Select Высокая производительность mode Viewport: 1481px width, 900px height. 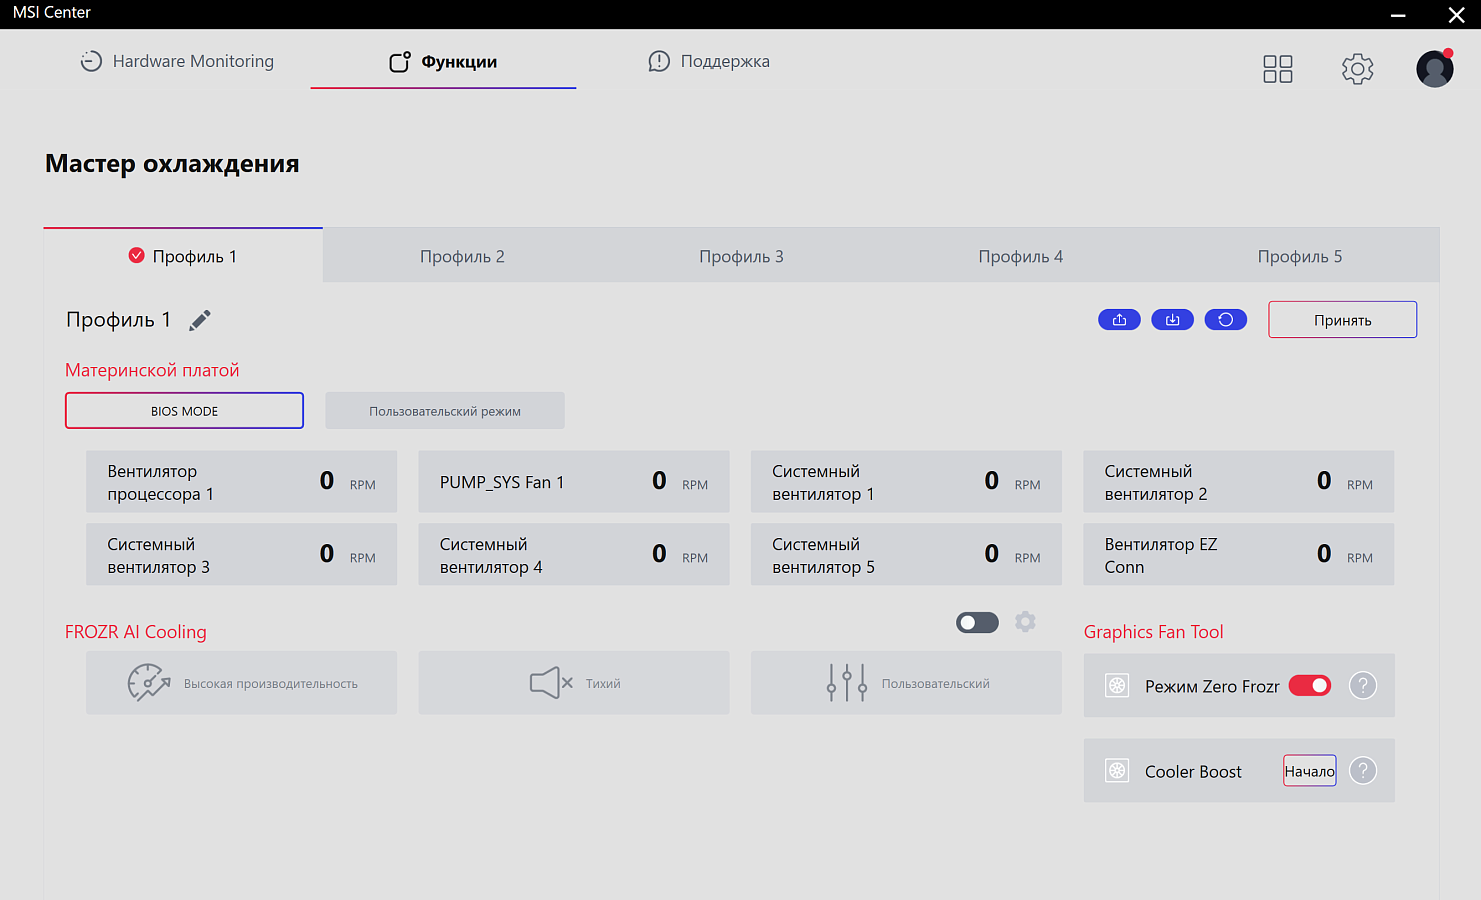241,683
